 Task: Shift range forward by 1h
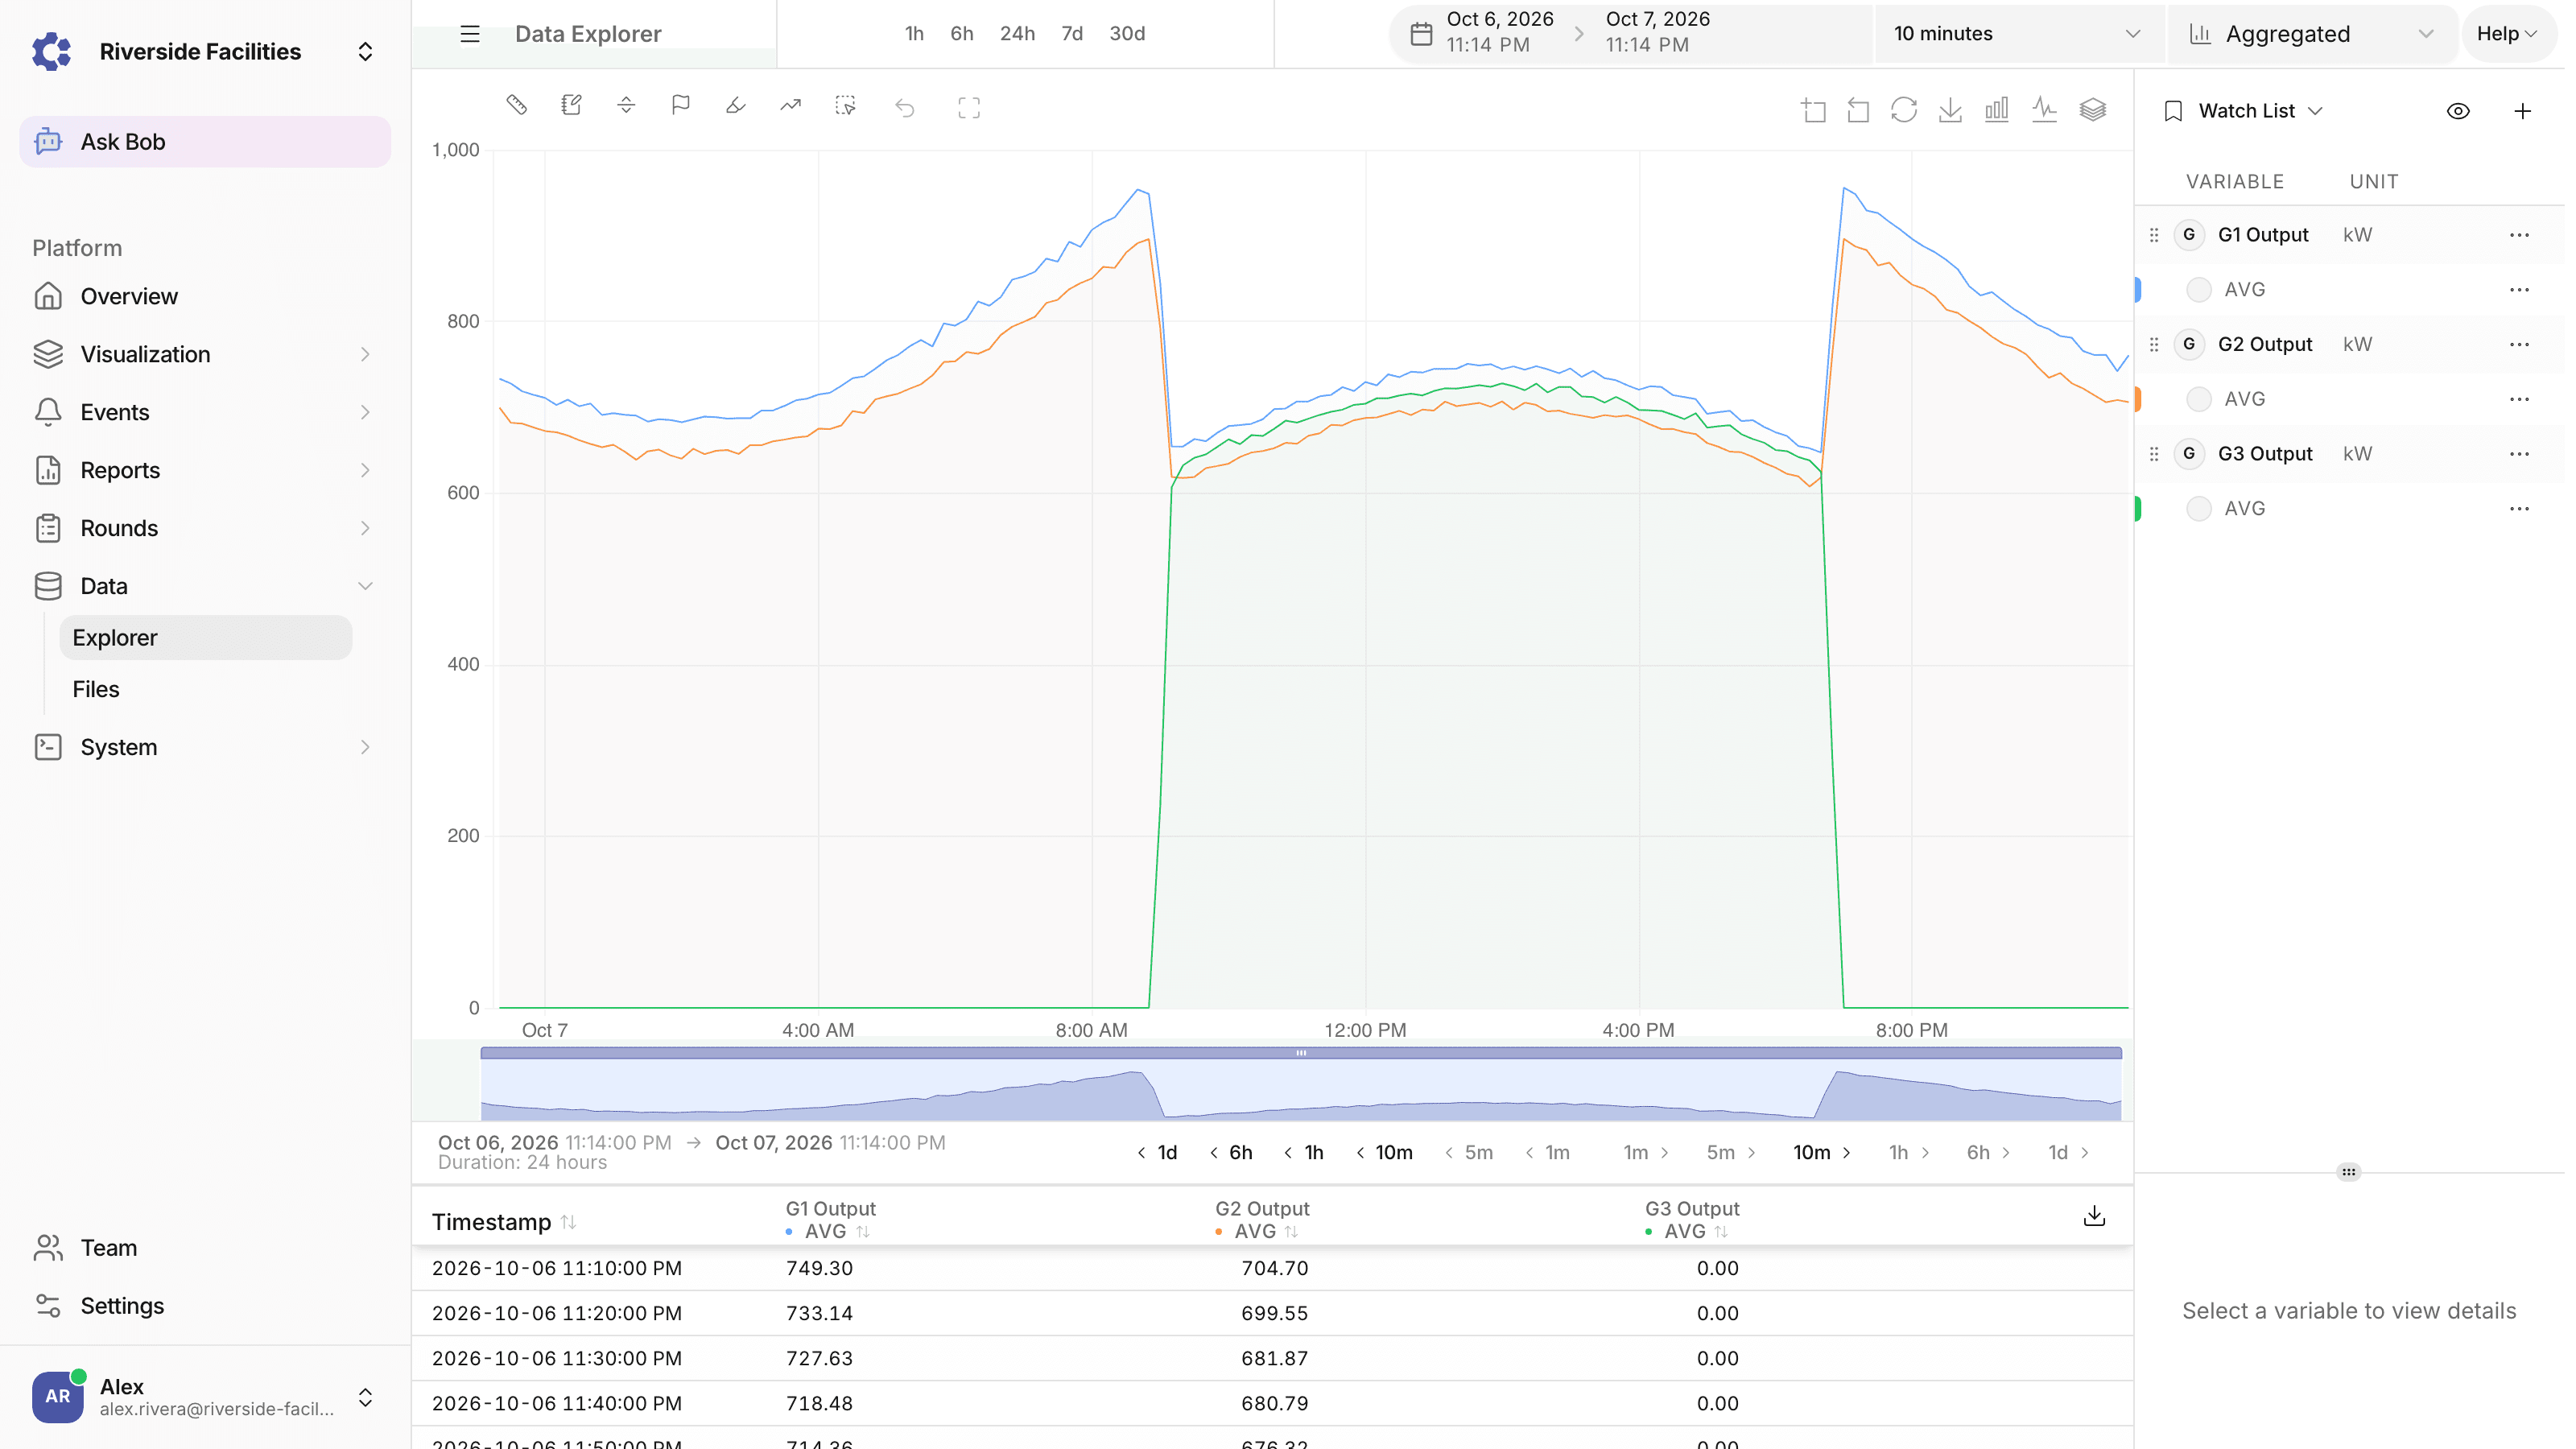(1908, 1152)
